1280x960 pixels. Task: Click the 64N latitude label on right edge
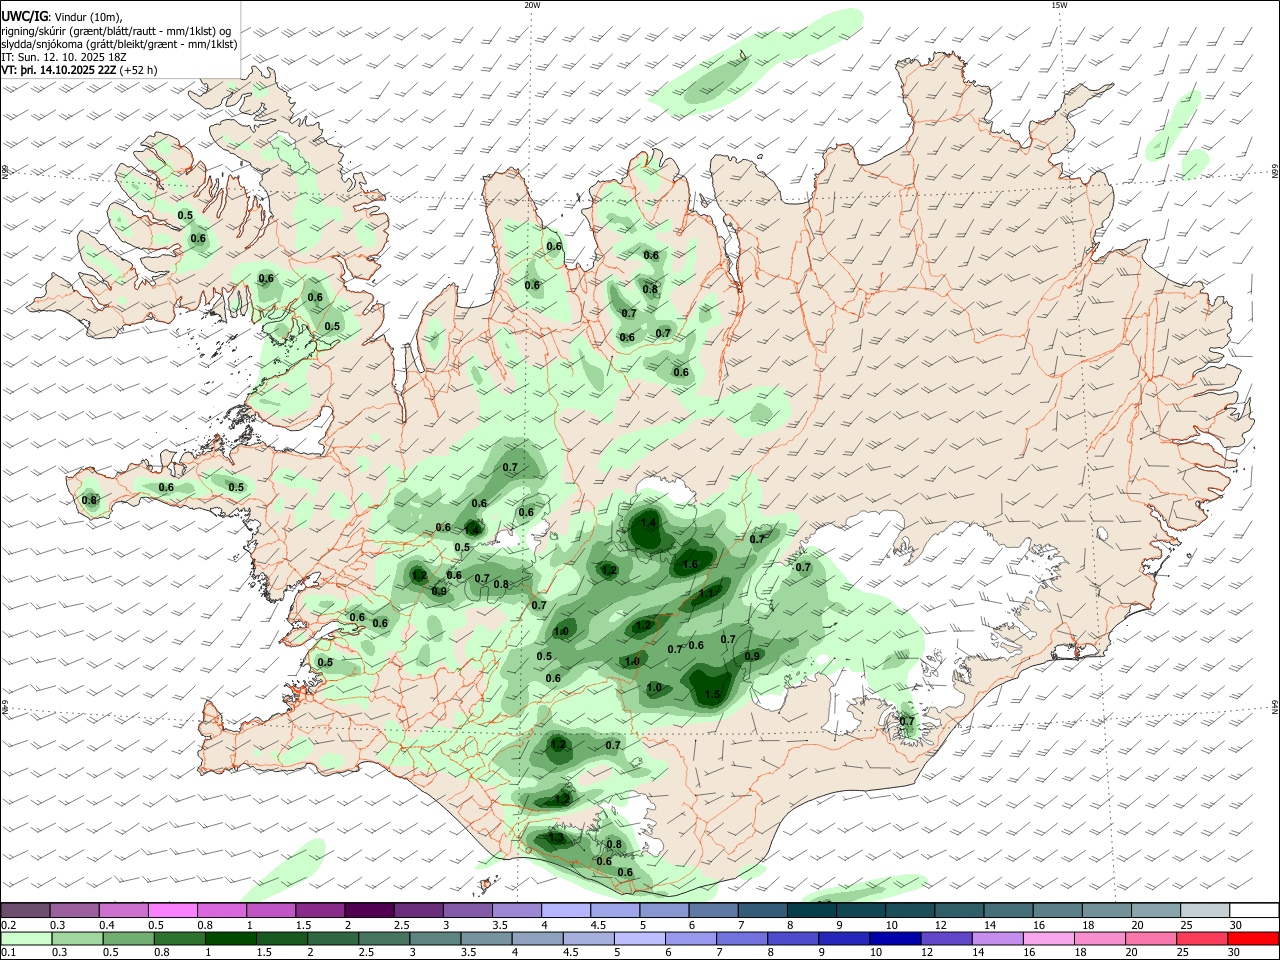coord(1275,706)
